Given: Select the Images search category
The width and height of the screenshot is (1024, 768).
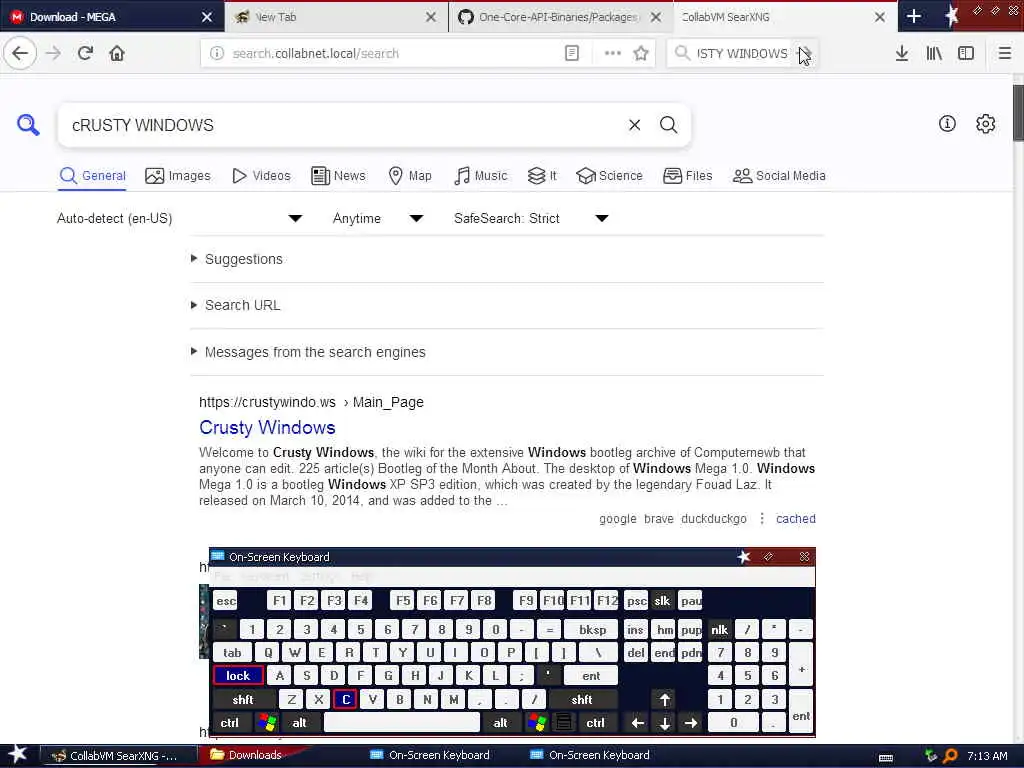Looking at the screenshot, I should coord(178,176).
